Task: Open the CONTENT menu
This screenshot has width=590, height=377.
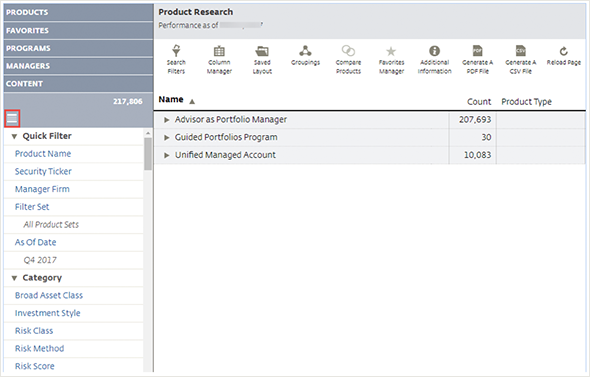Action: 78,84
